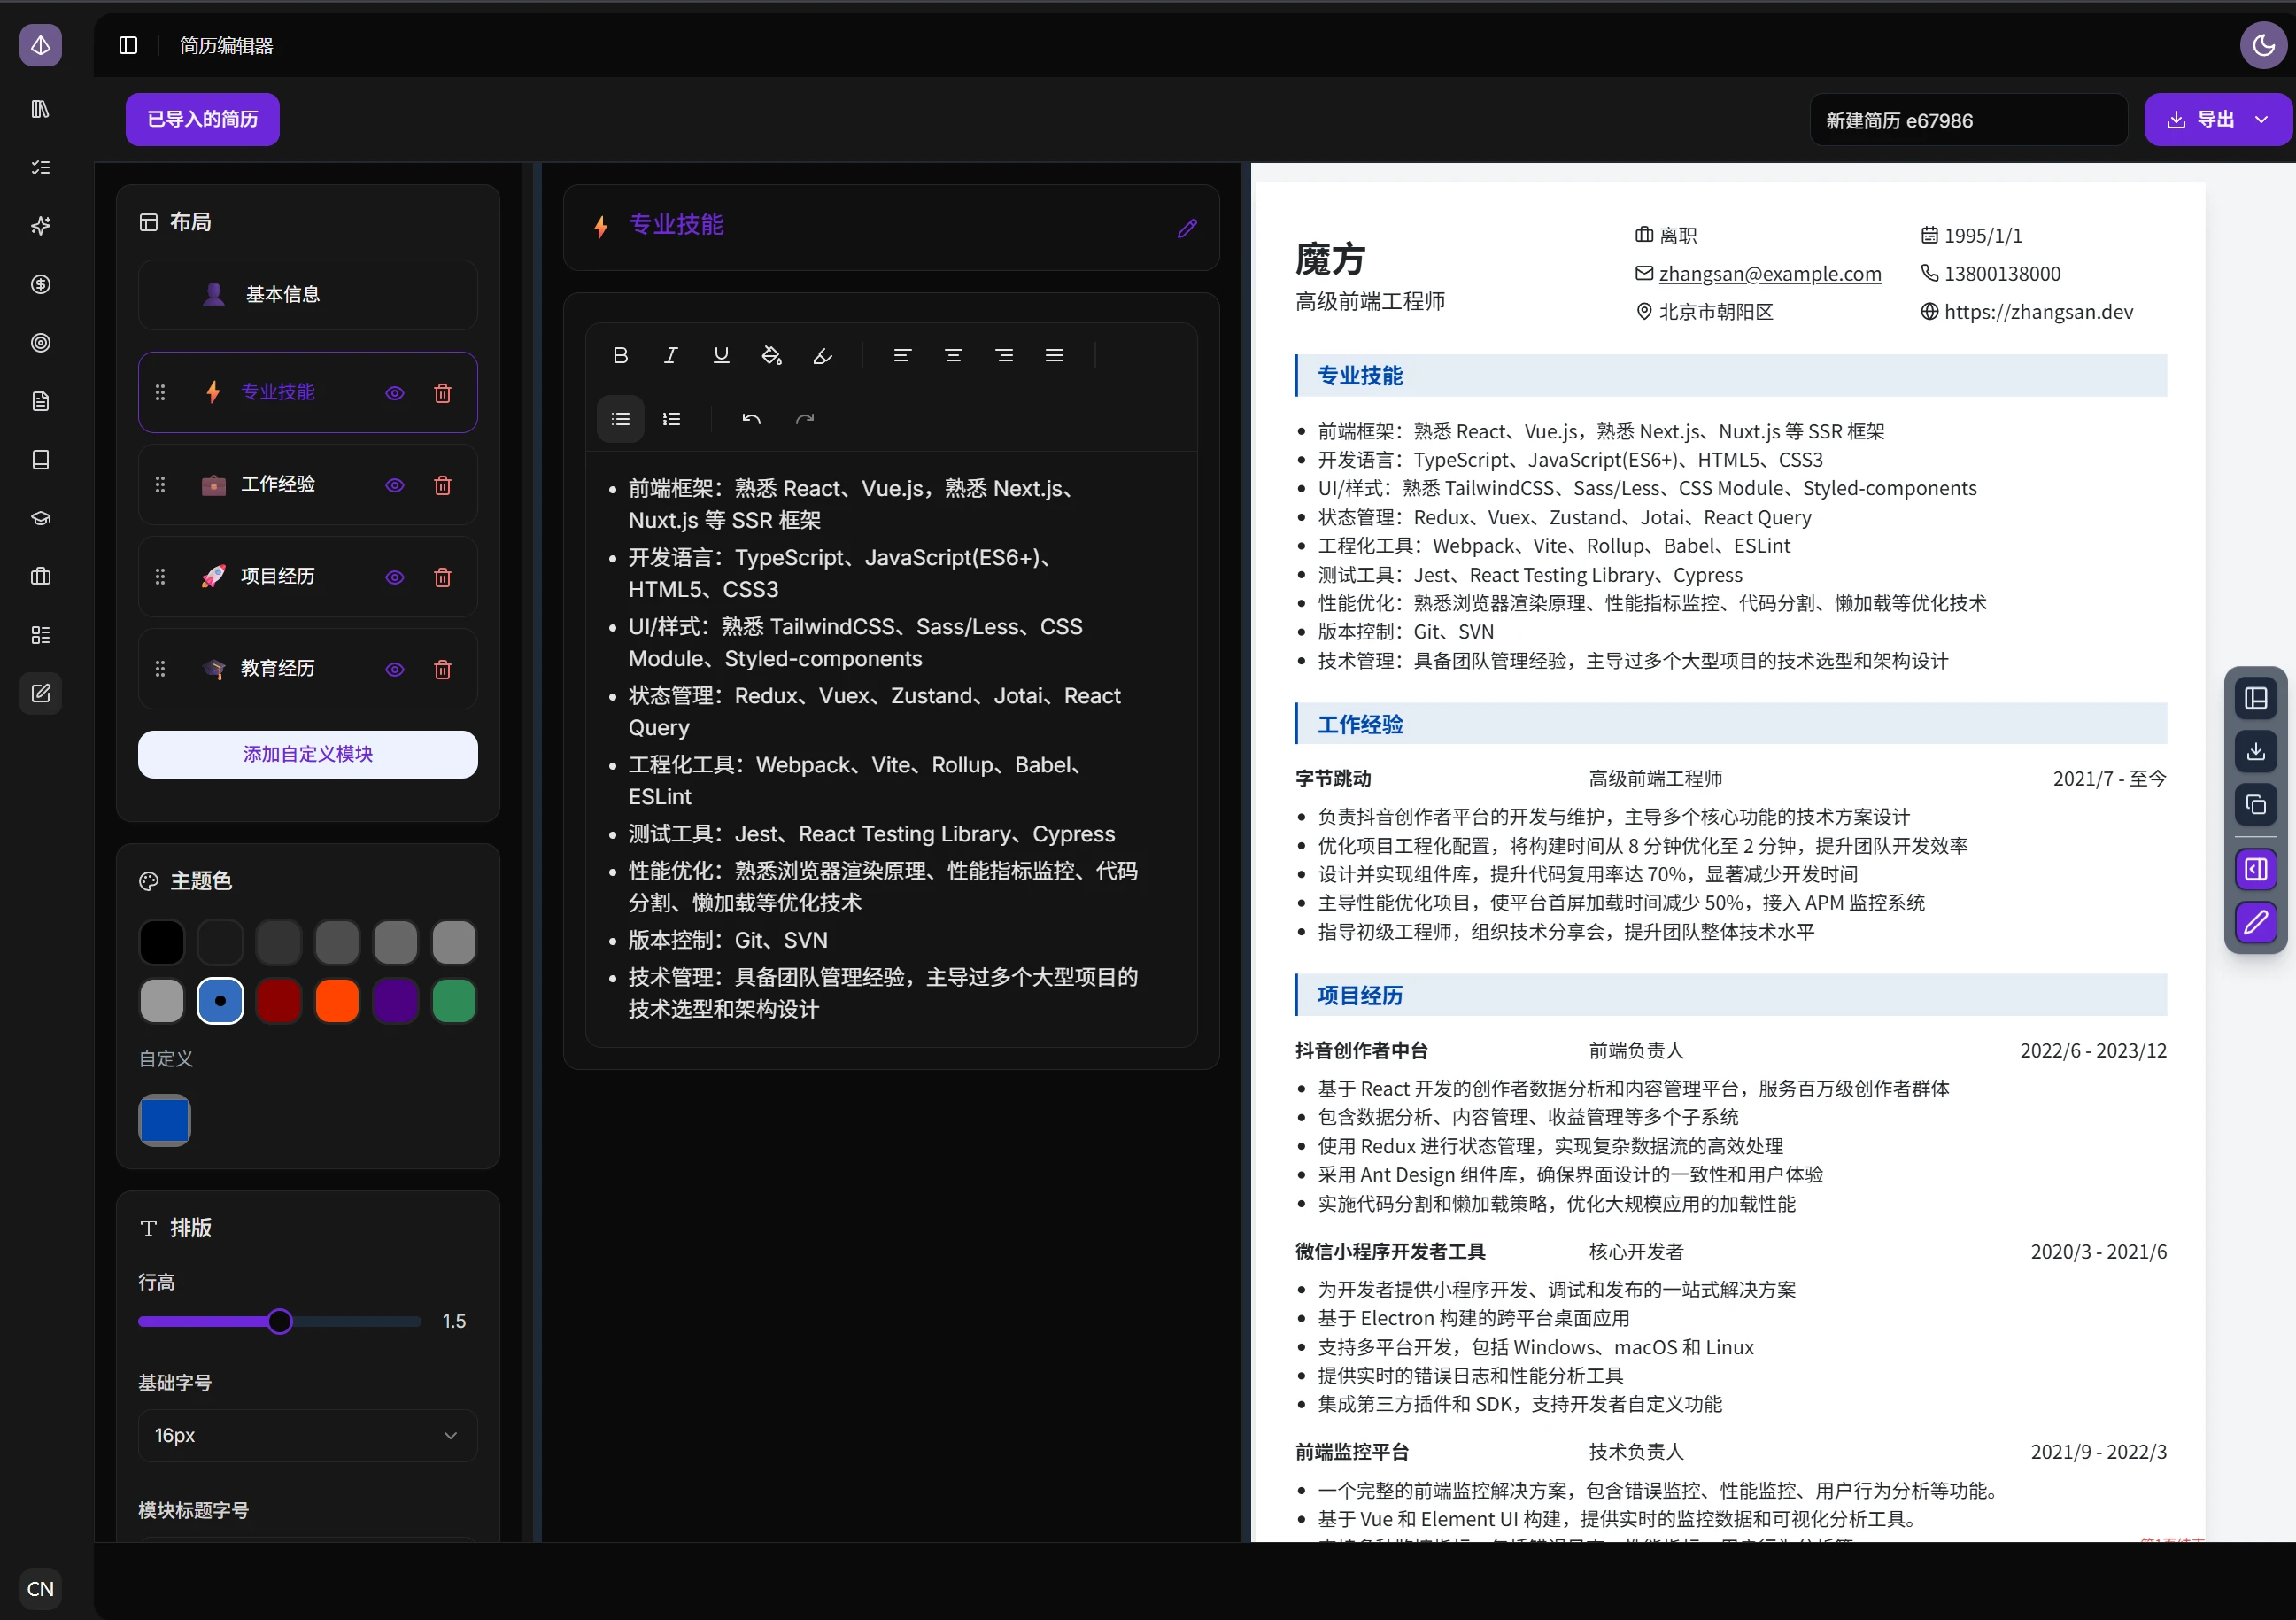Click 添加自定义模块 button
Screen dimensions: 2296x1620
[308, 754]
